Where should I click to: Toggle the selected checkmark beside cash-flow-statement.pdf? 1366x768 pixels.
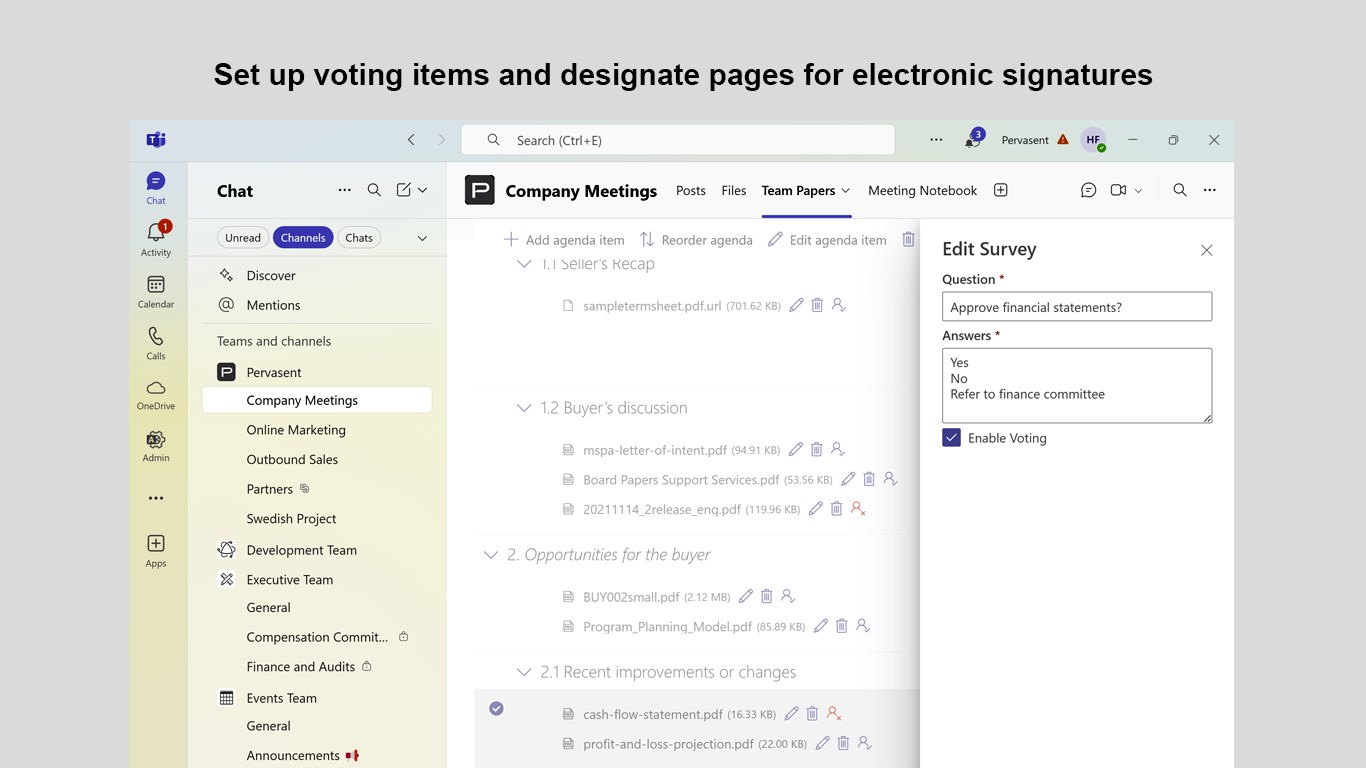[x=496, y=709]
